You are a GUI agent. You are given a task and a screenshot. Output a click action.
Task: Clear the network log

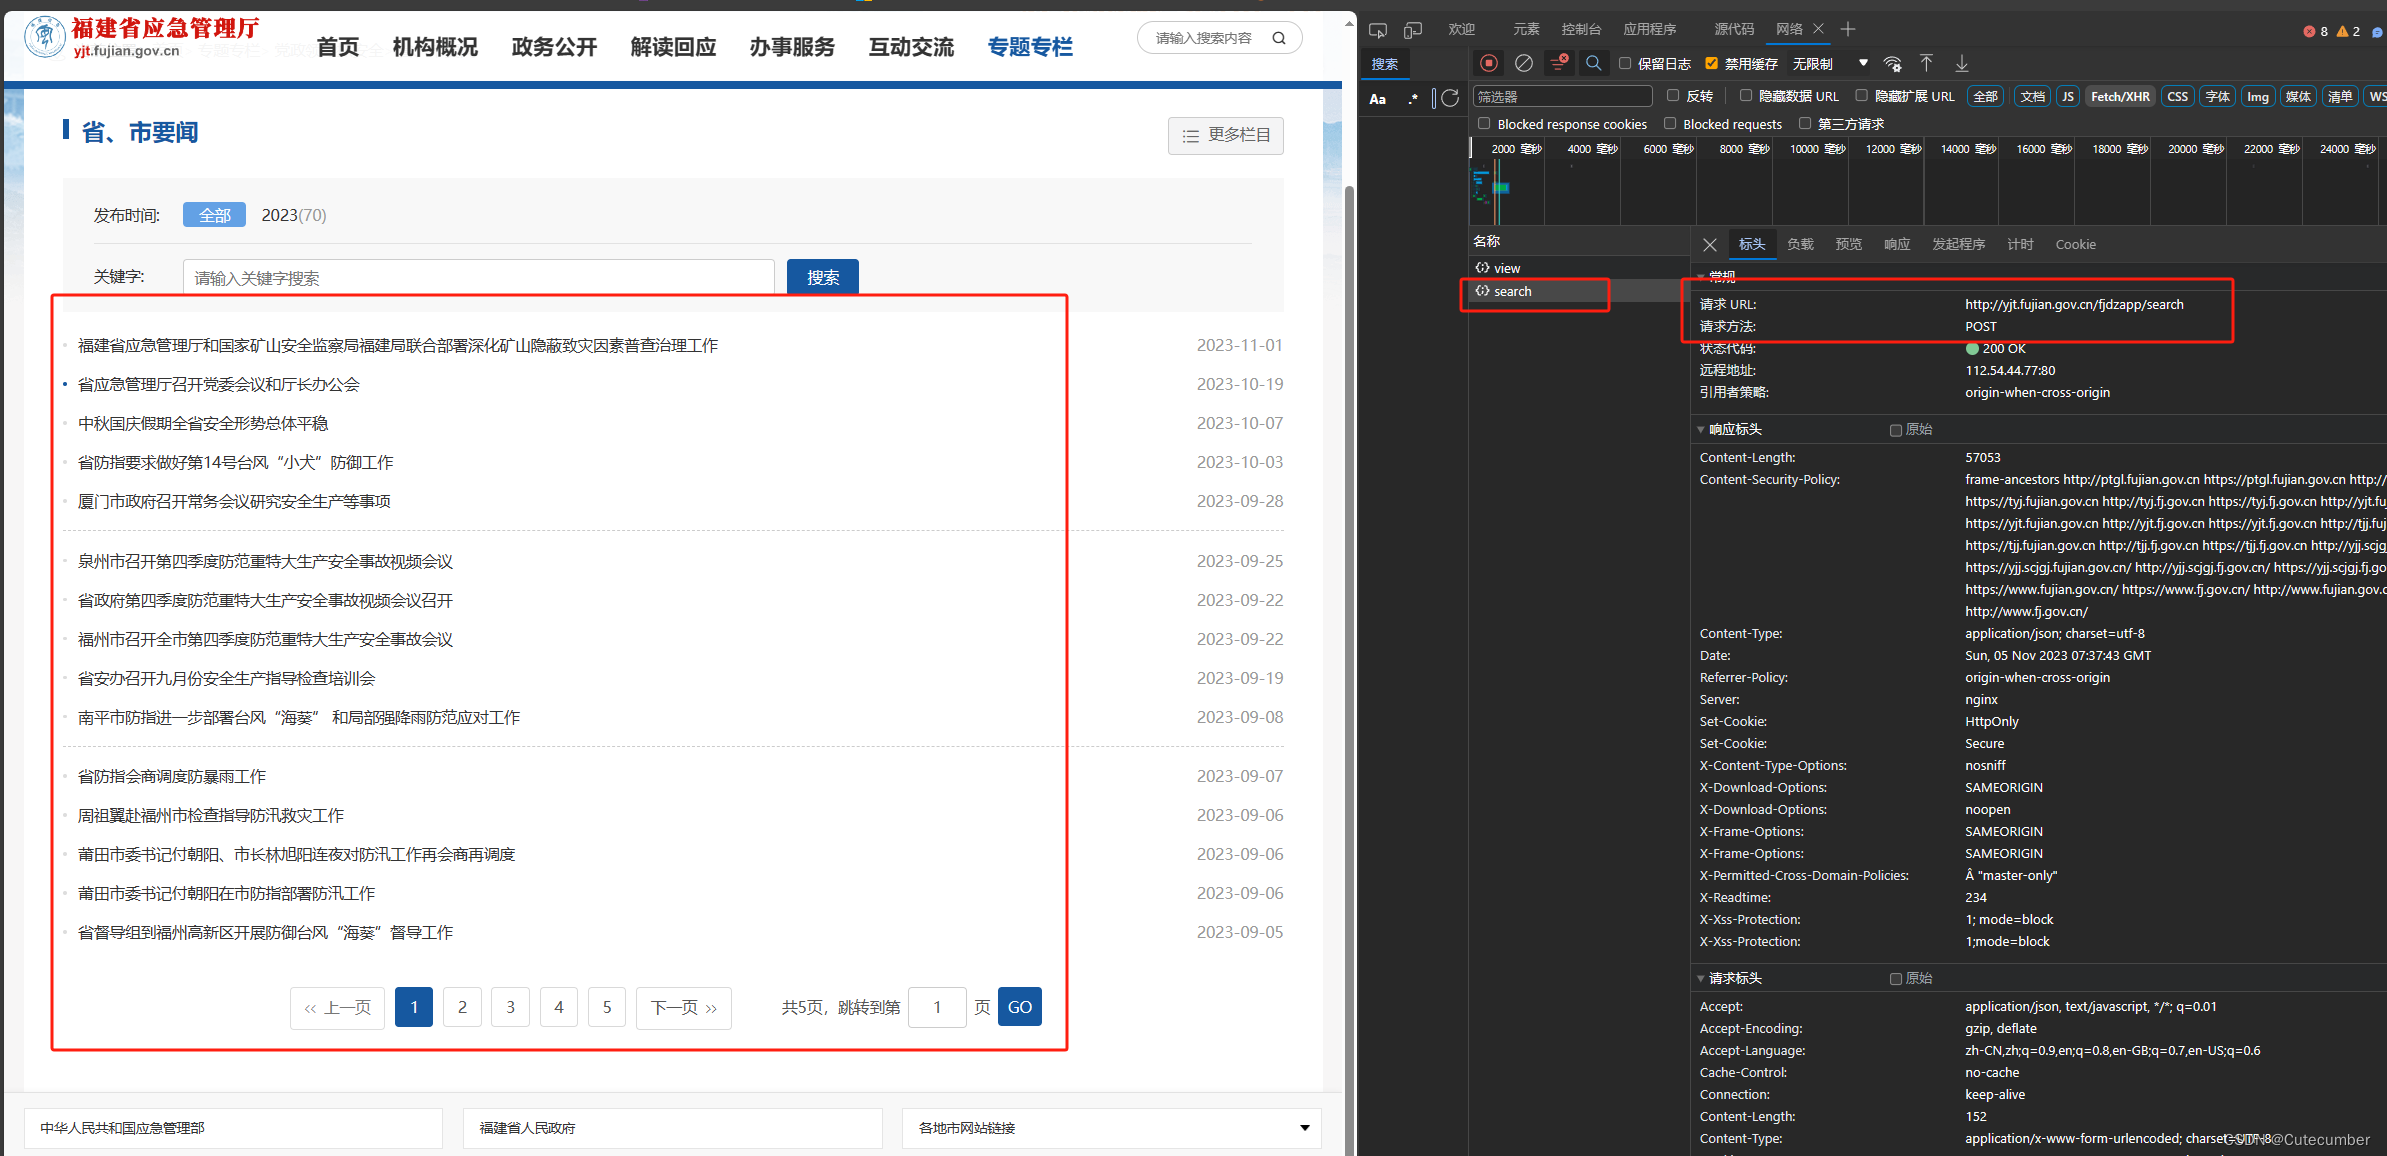tap(1524, 63)
